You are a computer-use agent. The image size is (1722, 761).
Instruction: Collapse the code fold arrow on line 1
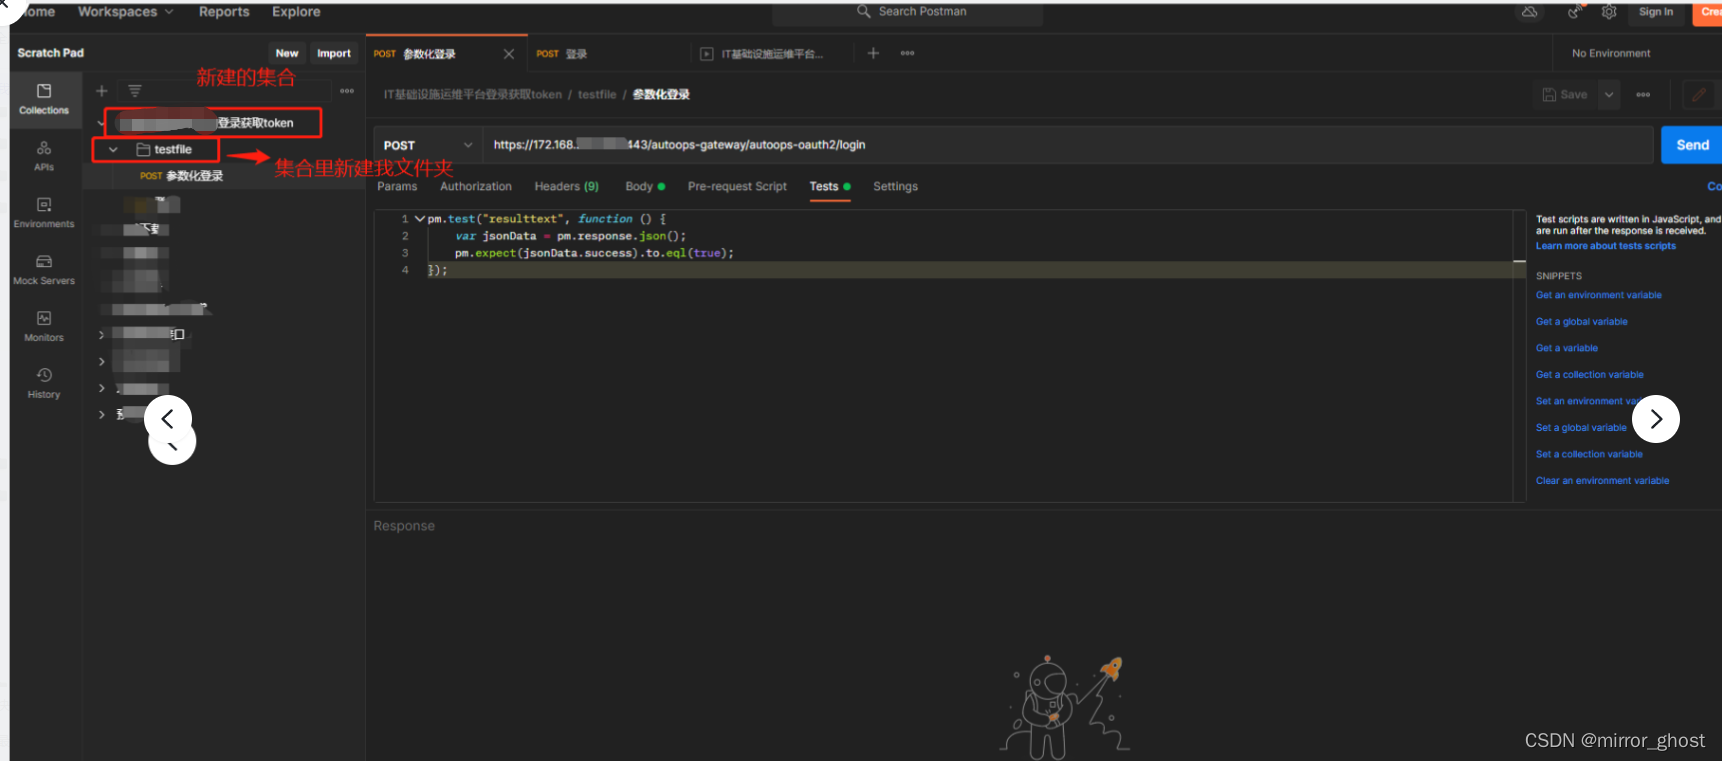coord(420,219)
